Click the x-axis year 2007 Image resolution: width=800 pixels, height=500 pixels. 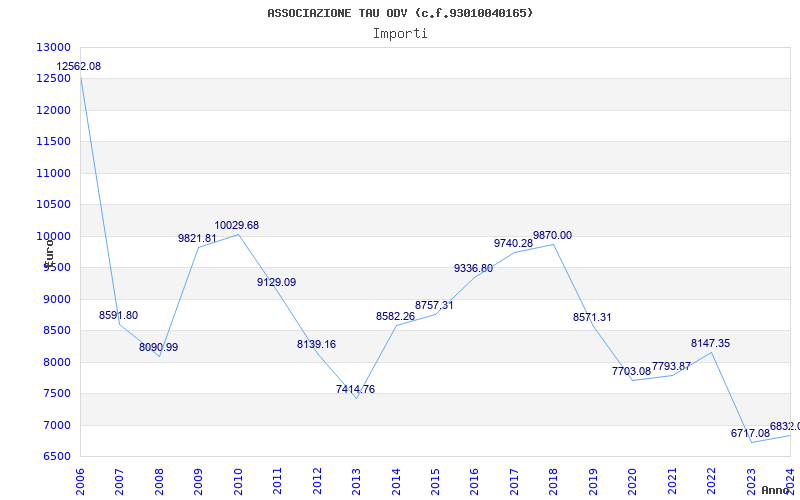point(119,481)
